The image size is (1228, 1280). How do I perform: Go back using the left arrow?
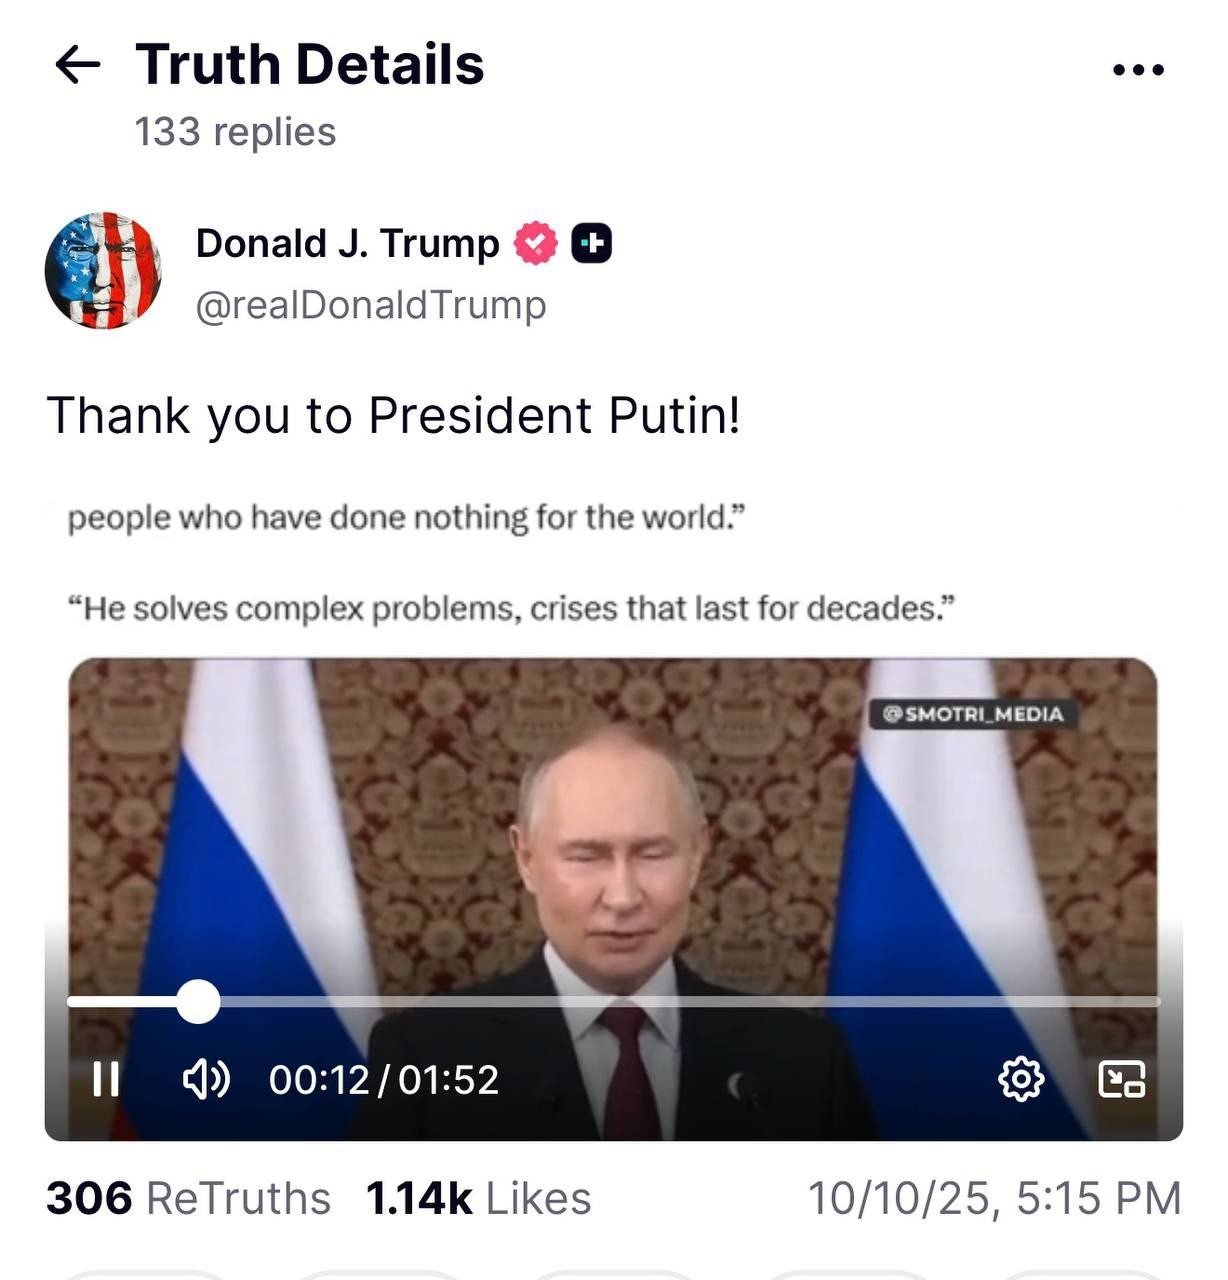(78, 66)
